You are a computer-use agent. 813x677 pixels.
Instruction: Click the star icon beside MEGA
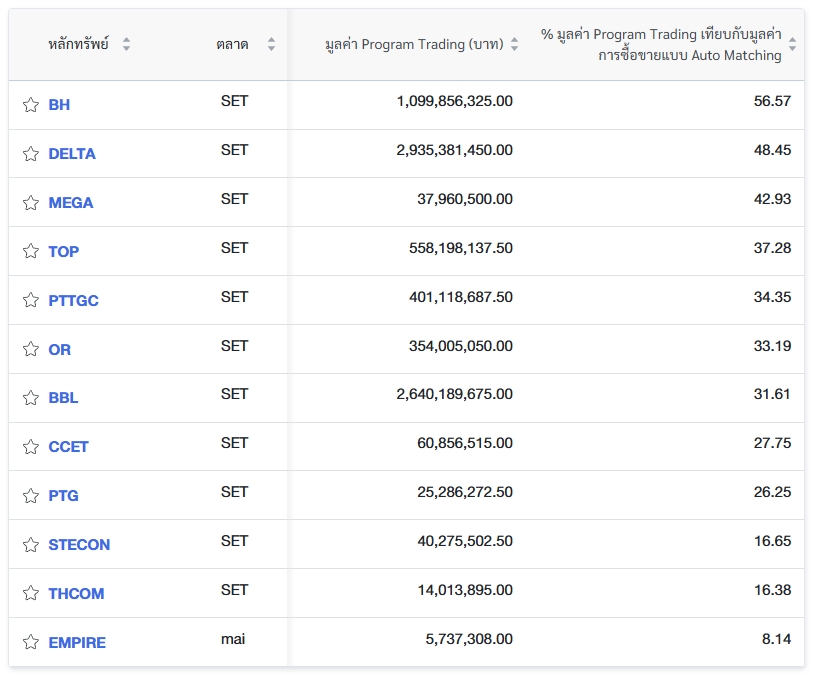point(30,203)
